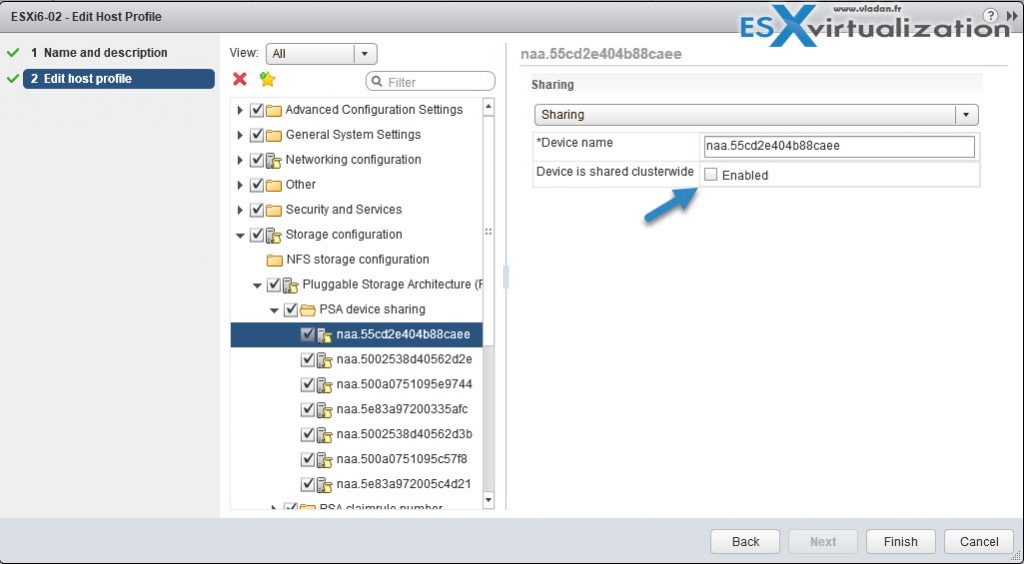Toggle checkbox for naa.500a0751095e9744
The image size is (1024, 564).
pos(308,385)
